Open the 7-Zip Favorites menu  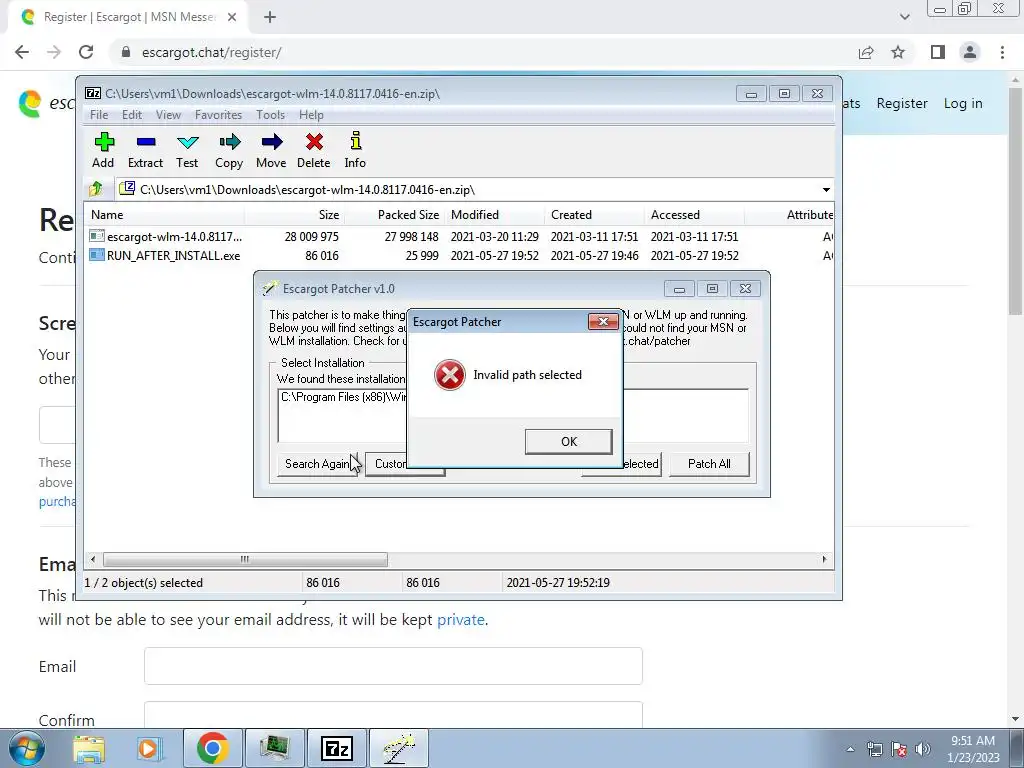tap(218, 115)
